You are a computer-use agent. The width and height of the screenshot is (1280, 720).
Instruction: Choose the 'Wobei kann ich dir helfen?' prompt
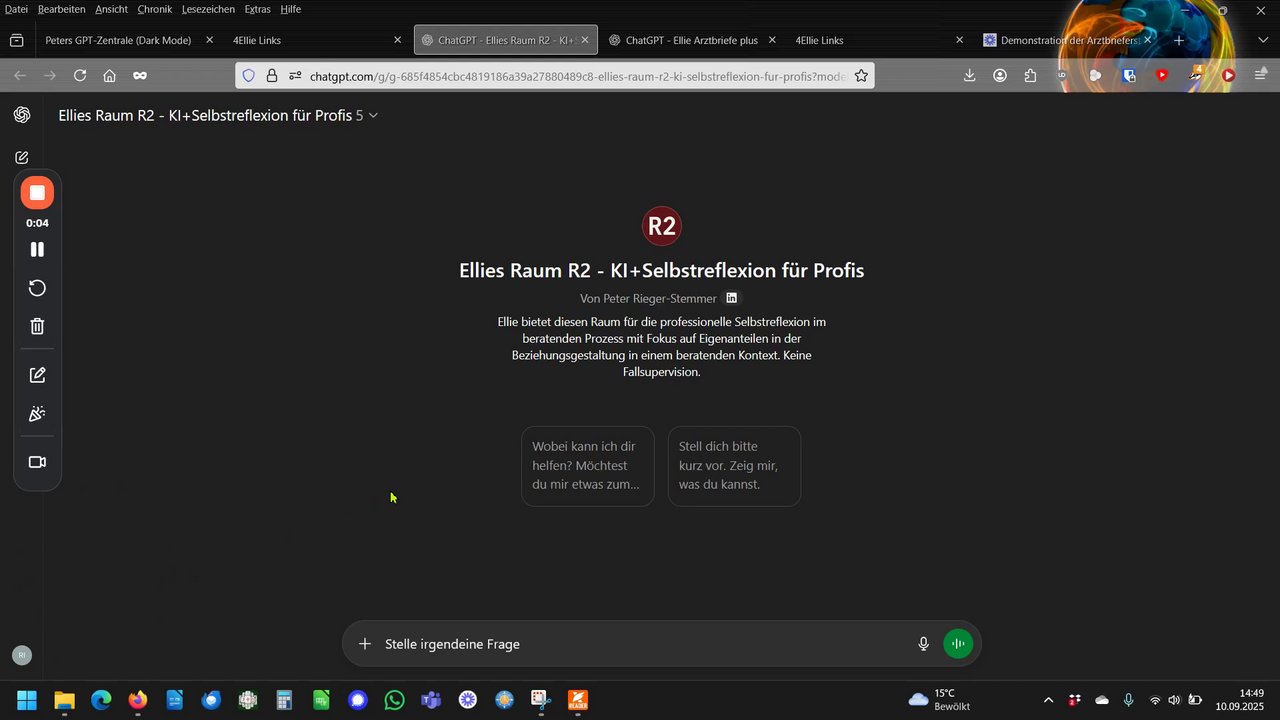click(x=588, y=466)
